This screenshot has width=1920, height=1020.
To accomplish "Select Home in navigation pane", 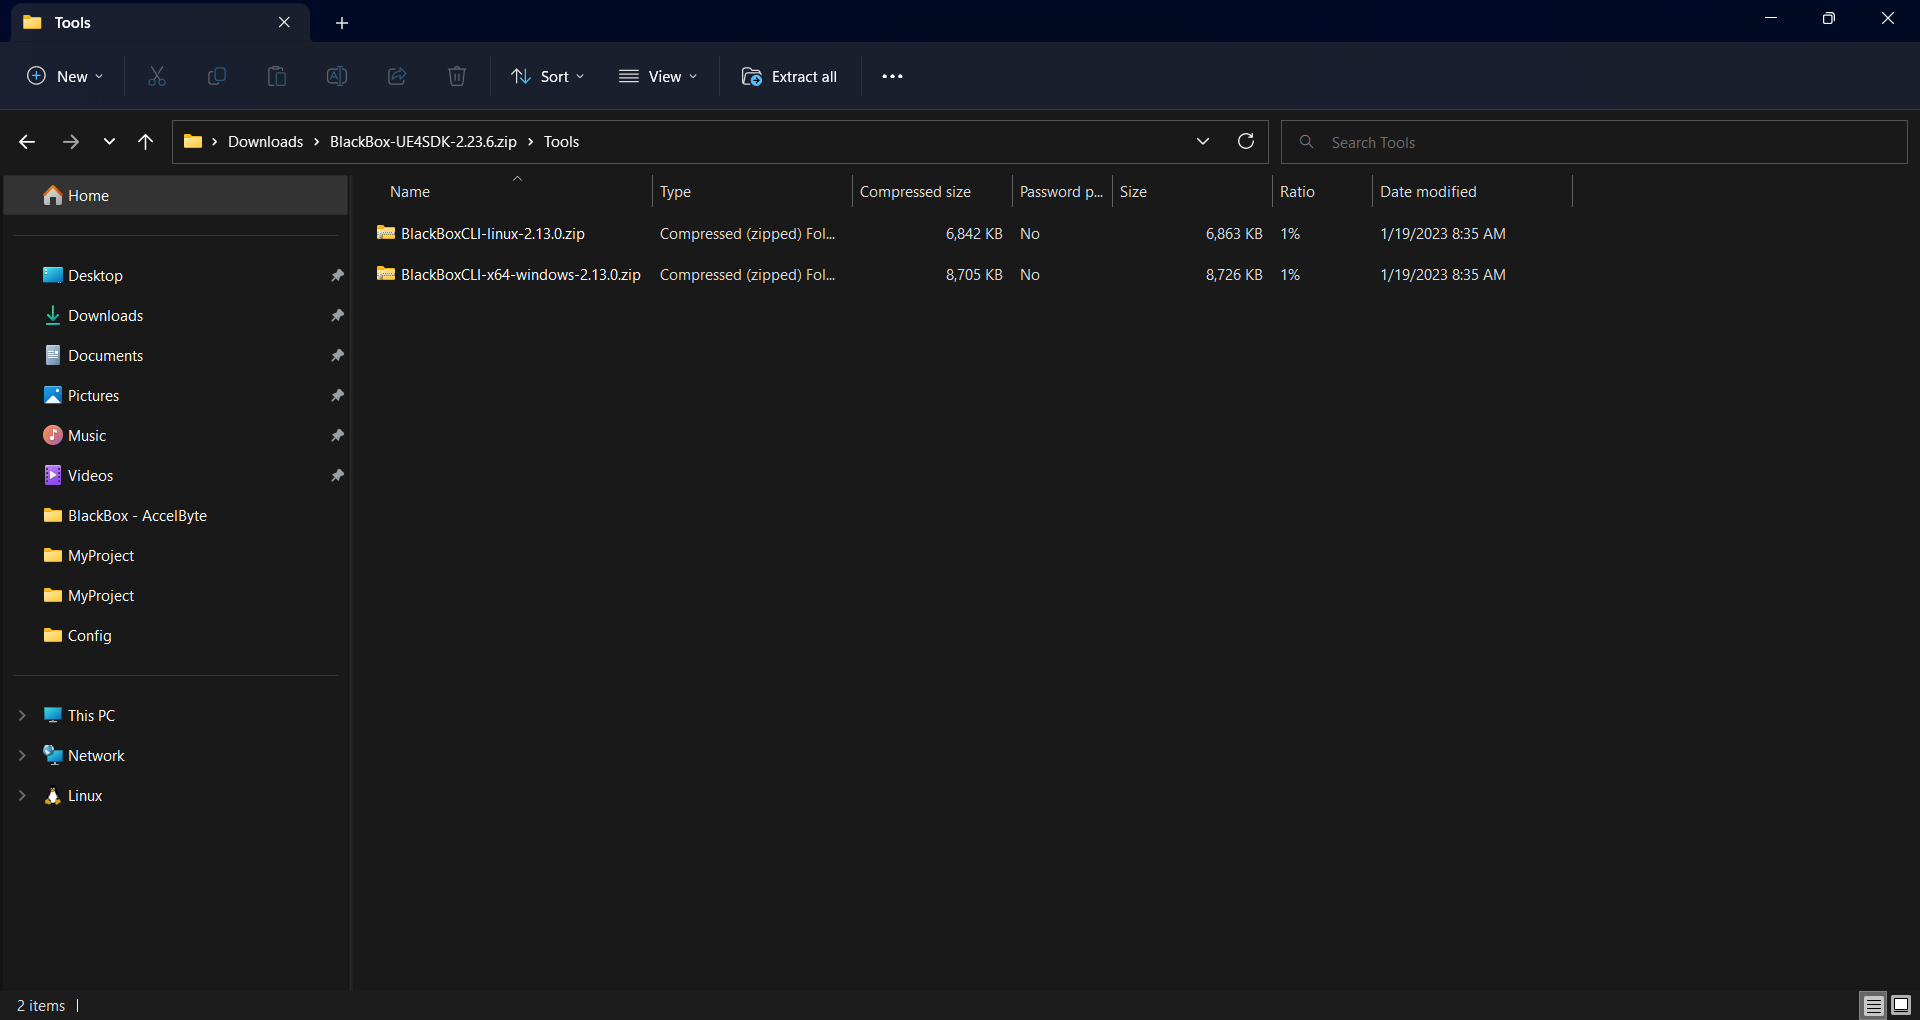I will 176,195.
